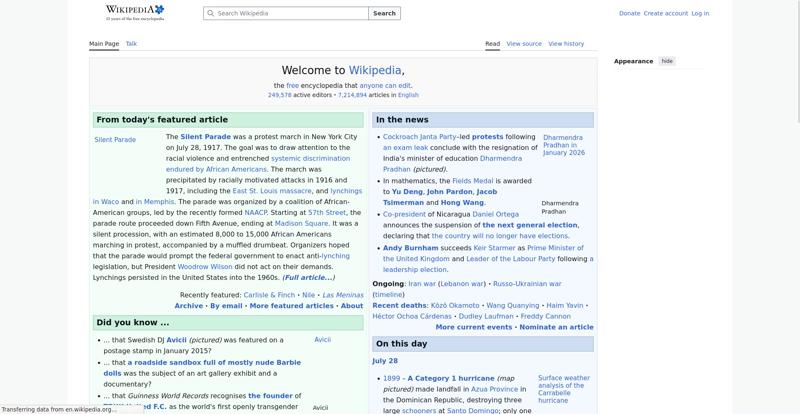Open the View source tab
Viewport: 800px width, 414px height.
tap(524, 44)
